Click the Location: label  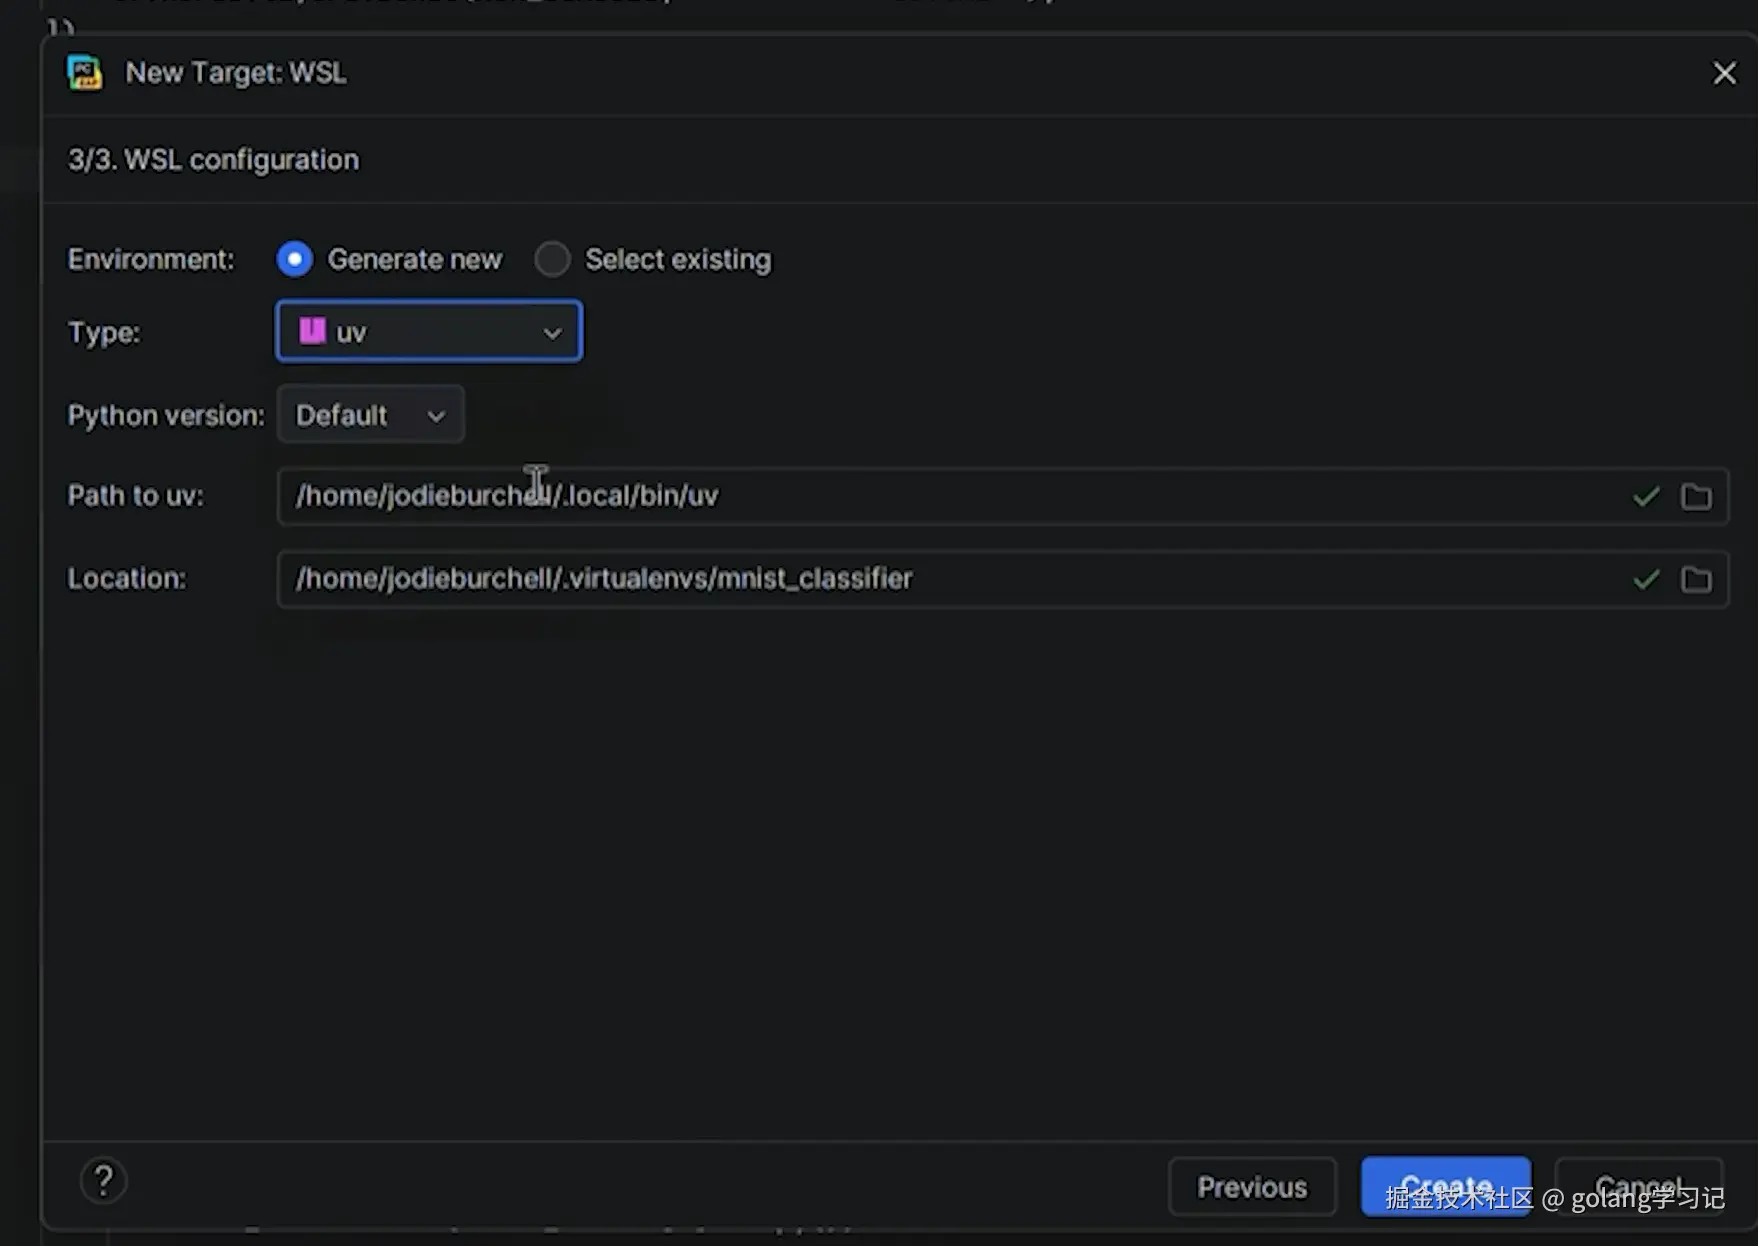[126, 579]
